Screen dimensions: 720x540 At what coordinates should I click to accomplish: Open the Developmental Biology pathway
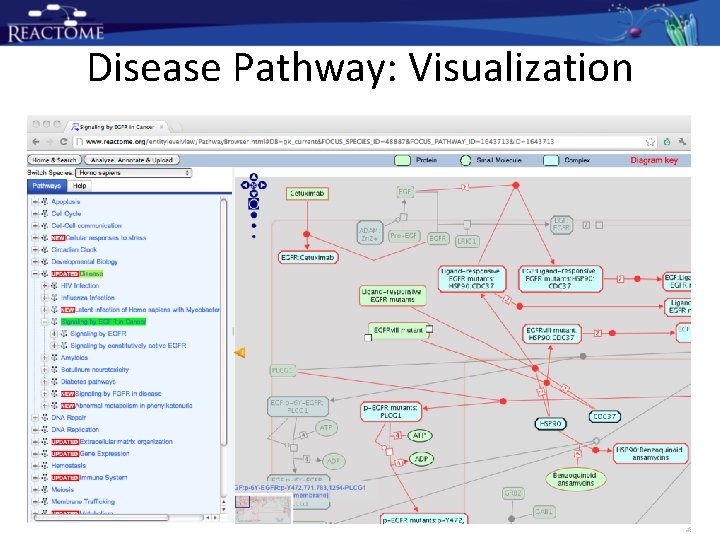click(84, 262)
